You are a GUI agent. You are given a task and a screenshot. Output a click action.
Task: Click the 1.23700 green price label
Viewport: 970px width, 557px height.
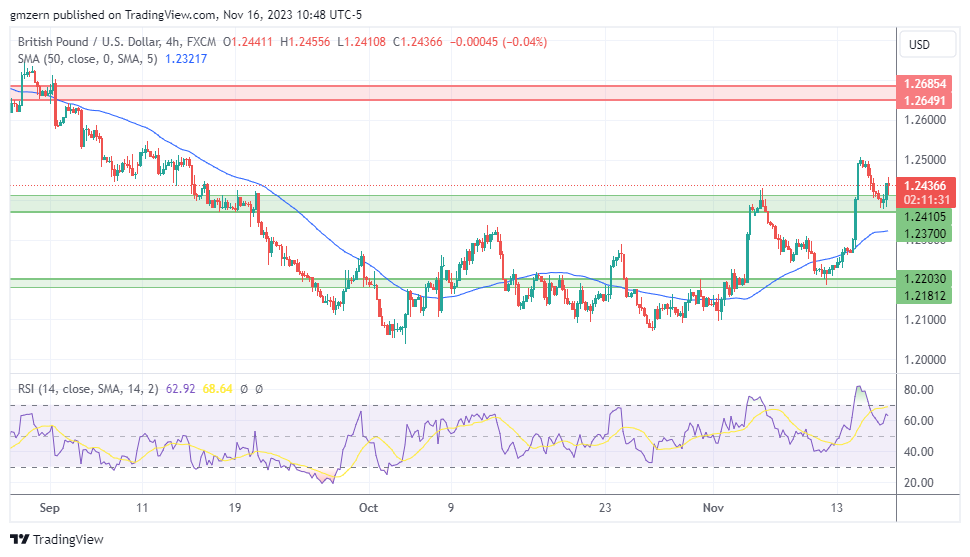coord(925,234)
